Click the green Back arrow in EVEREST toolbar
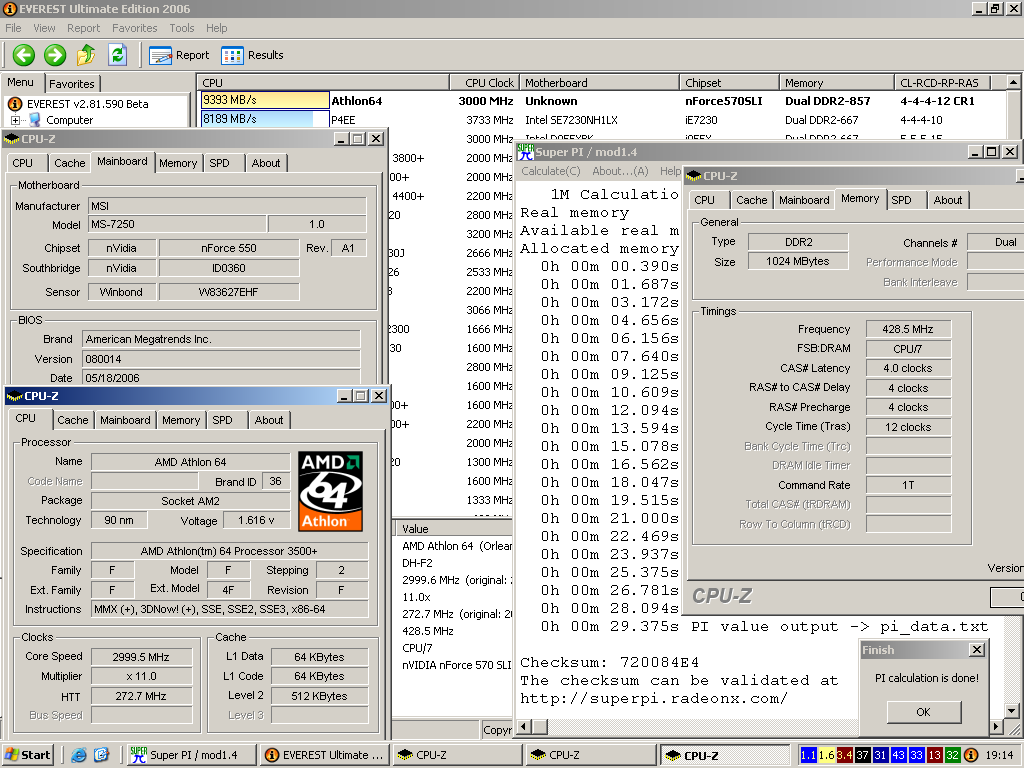The height and width of the screenshot is (768, 1024). coord(24,56)
